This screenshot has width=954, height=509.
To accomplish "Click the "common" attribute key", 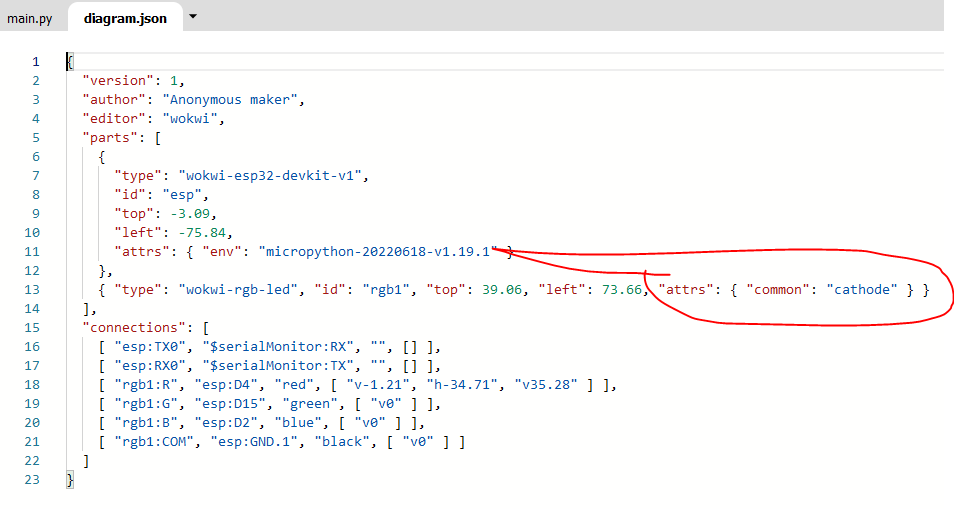I will coord(778,289).
